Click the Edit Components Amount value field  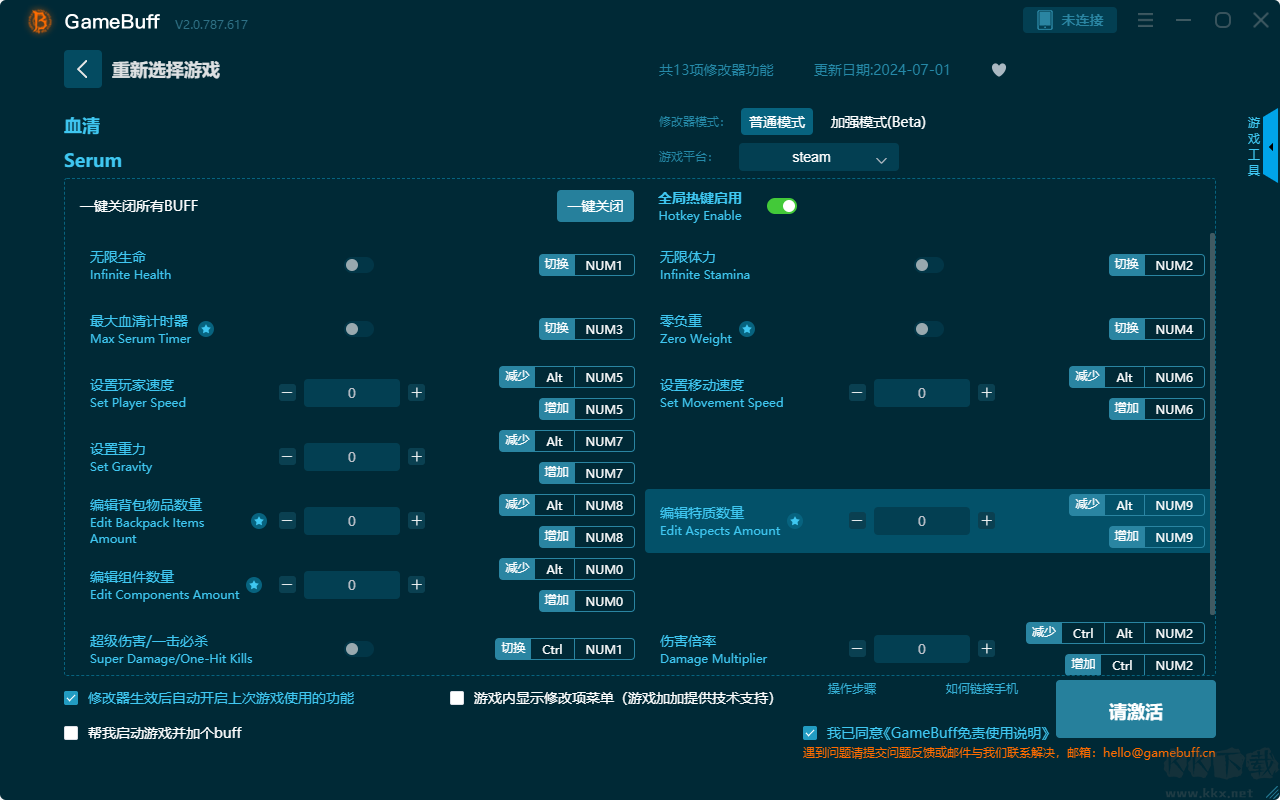352,585
